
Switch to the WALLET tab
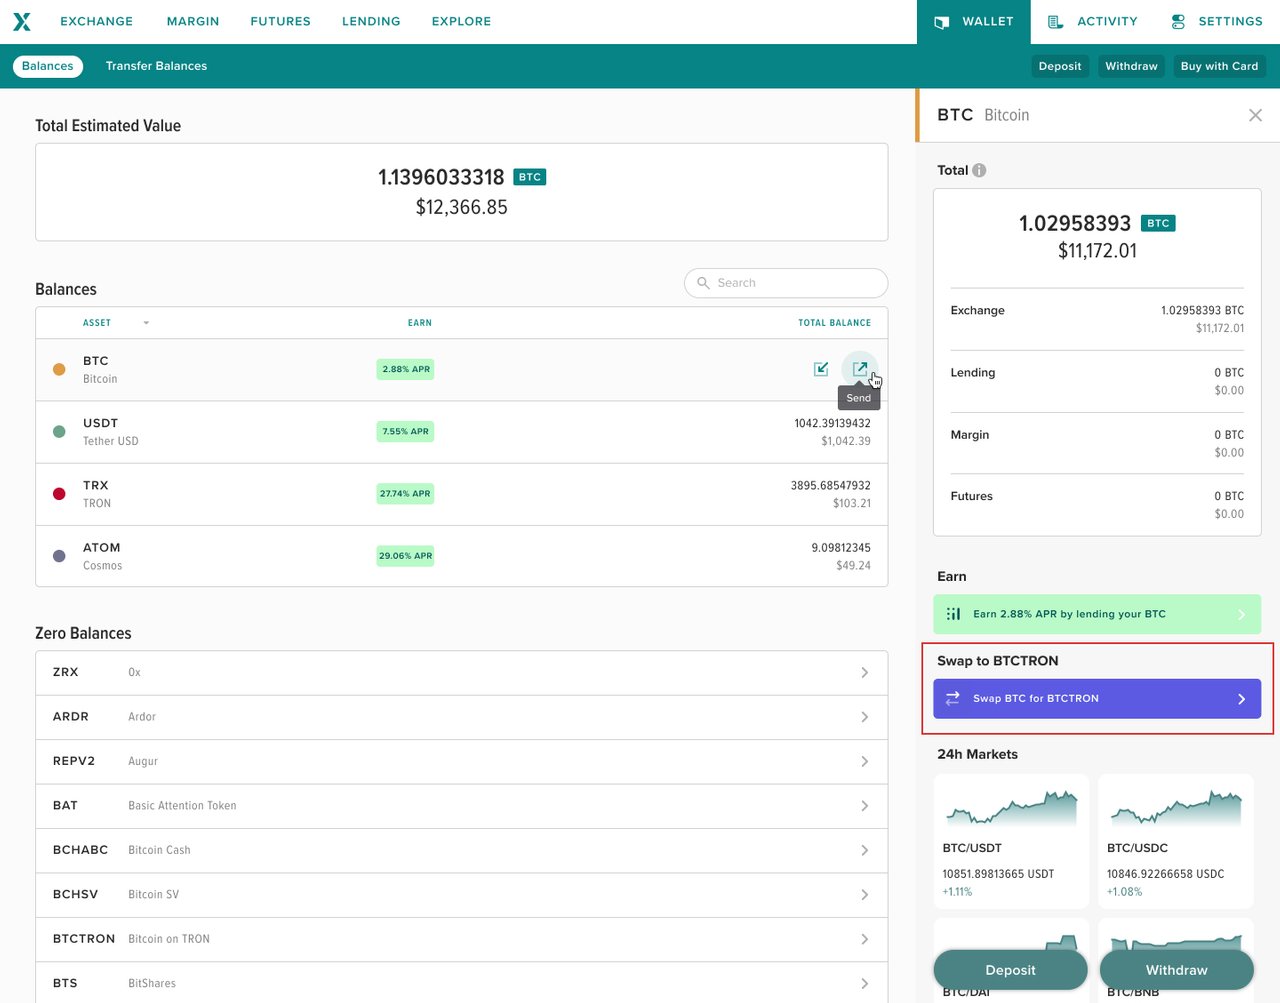[x=973, y=22]
